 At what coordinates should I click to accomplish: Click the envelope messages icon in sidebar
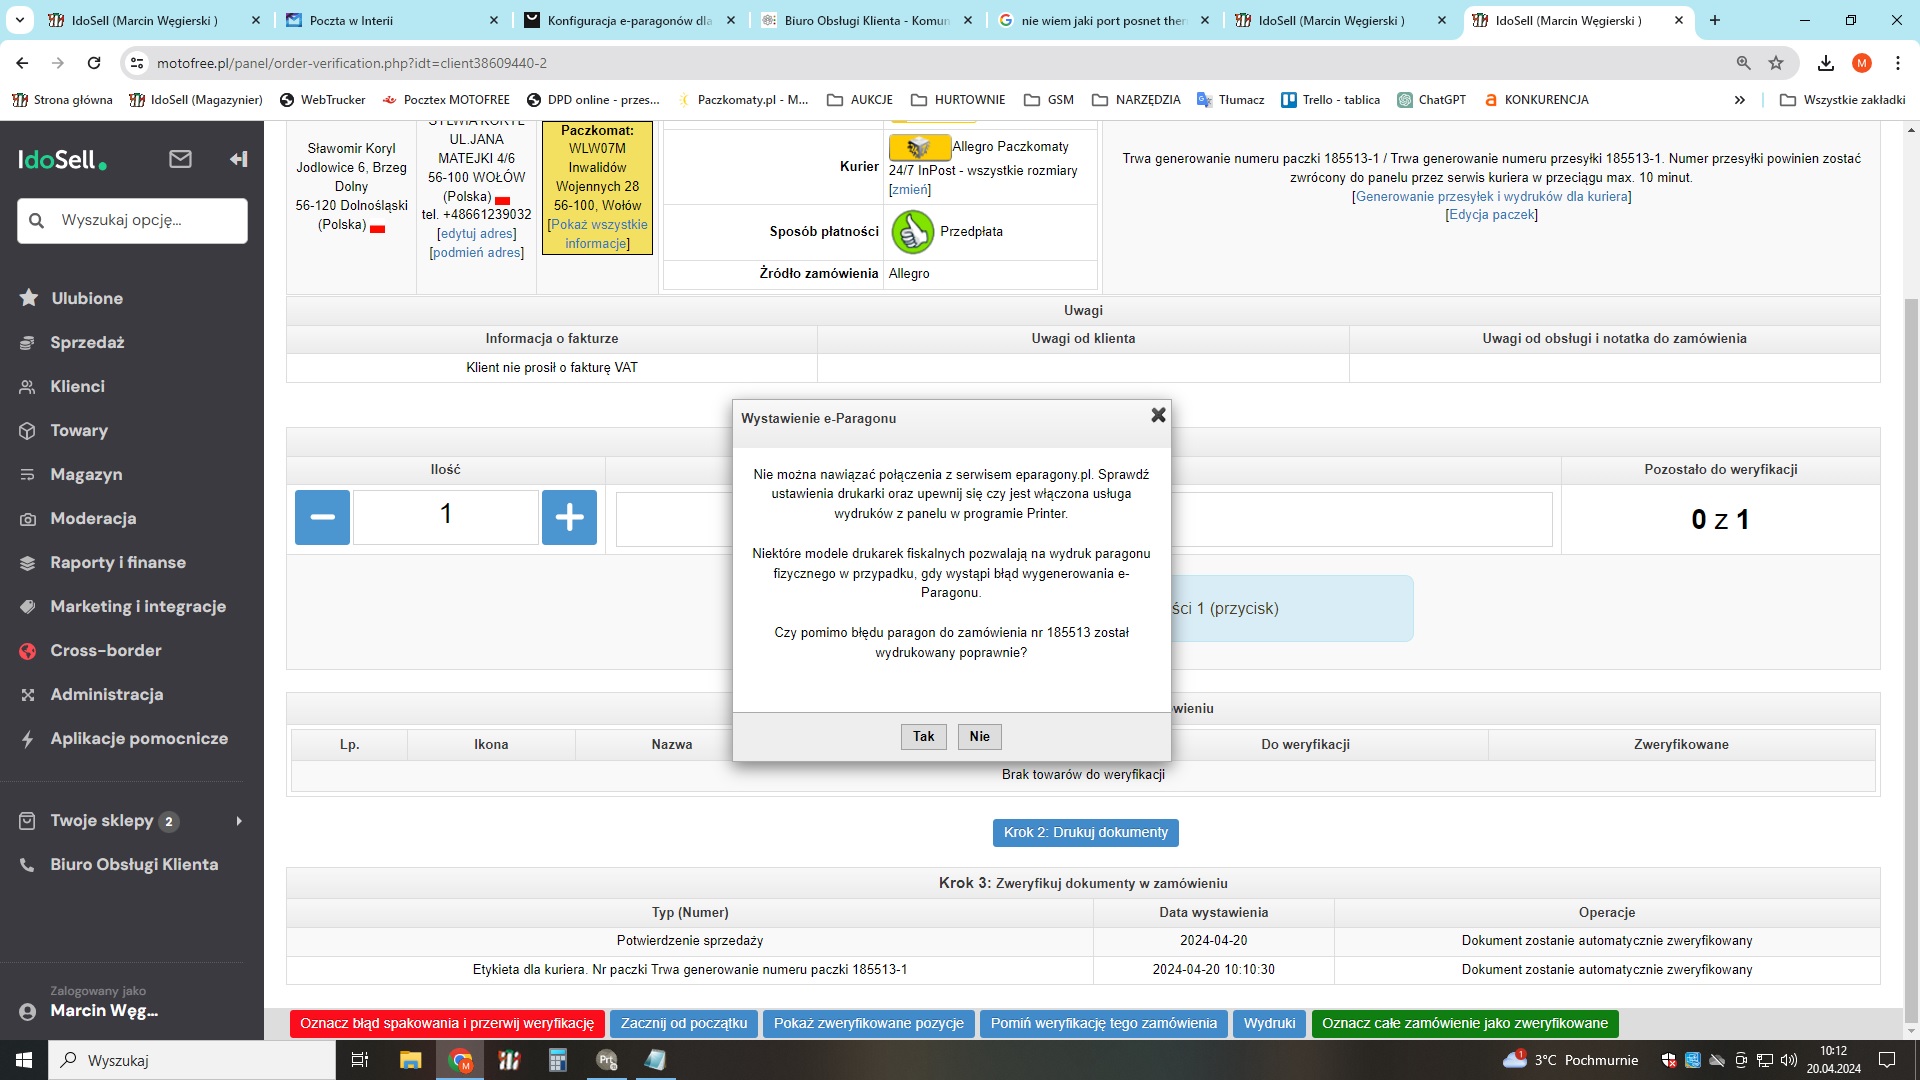(x=180, y=159)
